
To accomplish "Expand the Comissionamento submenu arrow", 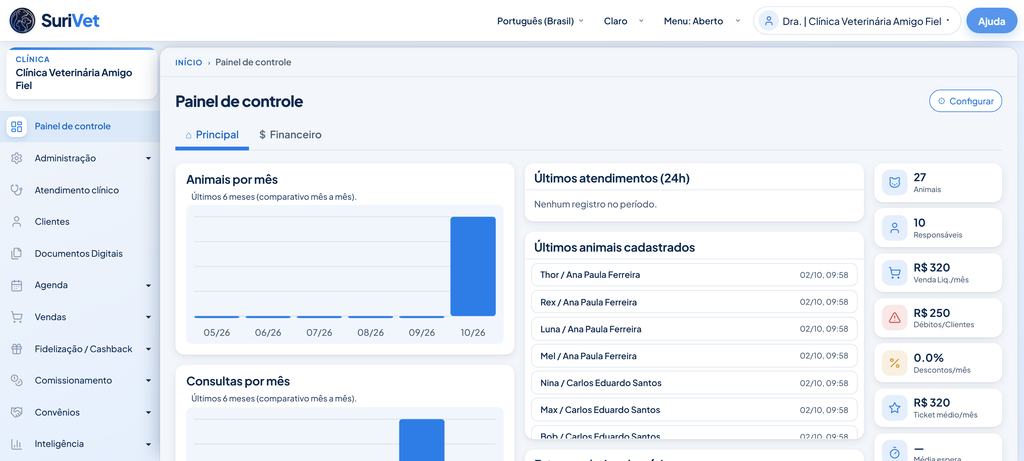I will coord(148,381).
